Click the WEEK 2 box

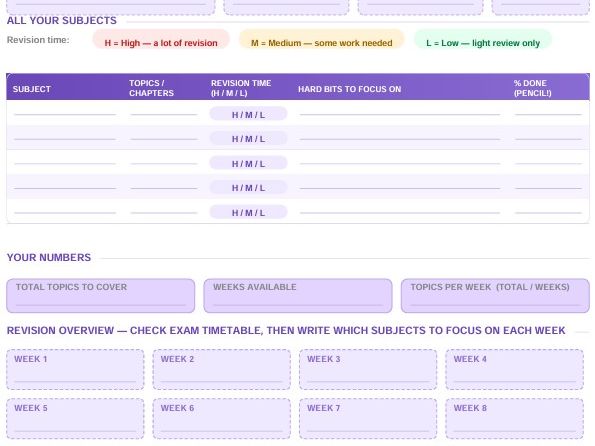click(x=222, y=369)
